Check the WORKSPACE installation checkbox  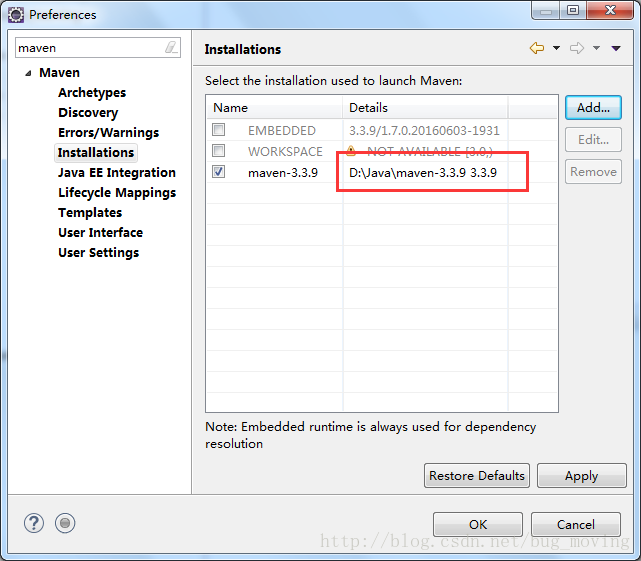(218, 150)
